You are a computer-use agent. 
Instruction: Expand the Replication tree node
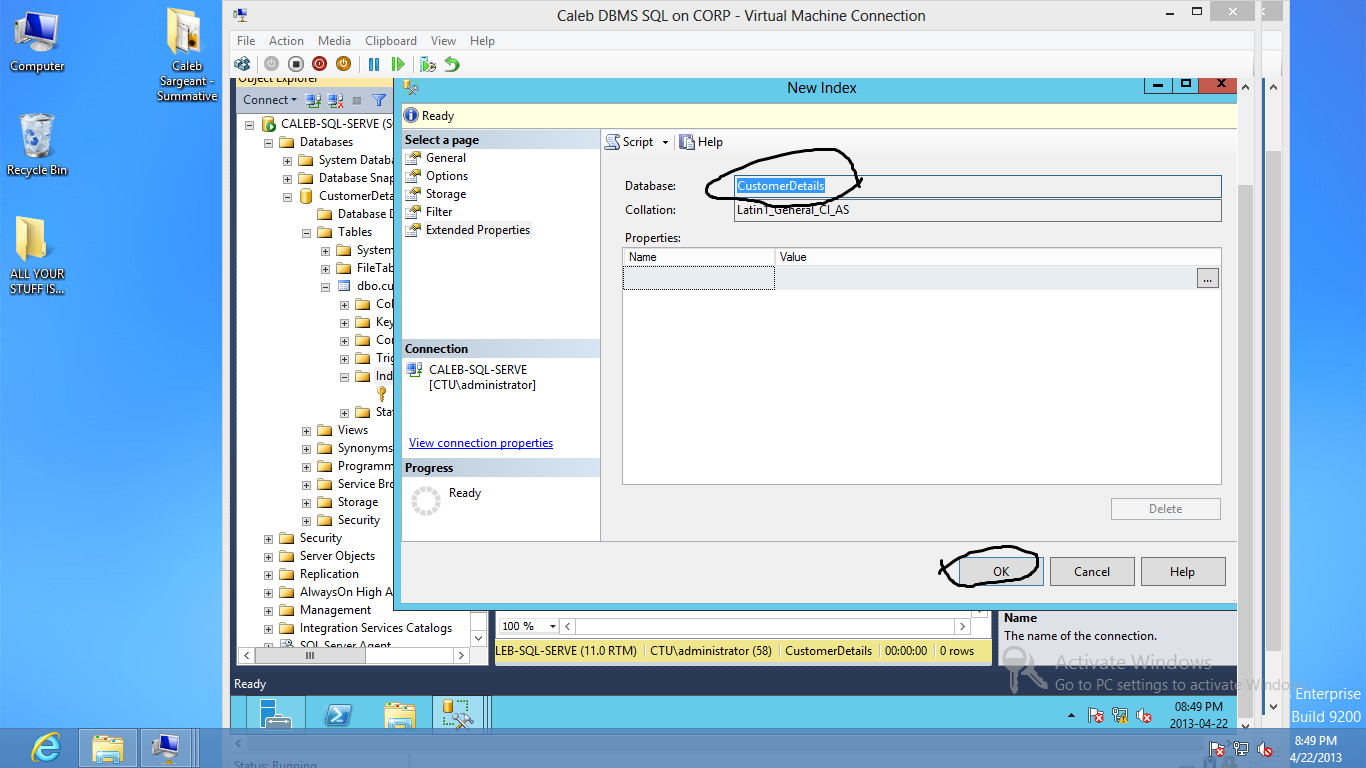(x=268, y=574)
